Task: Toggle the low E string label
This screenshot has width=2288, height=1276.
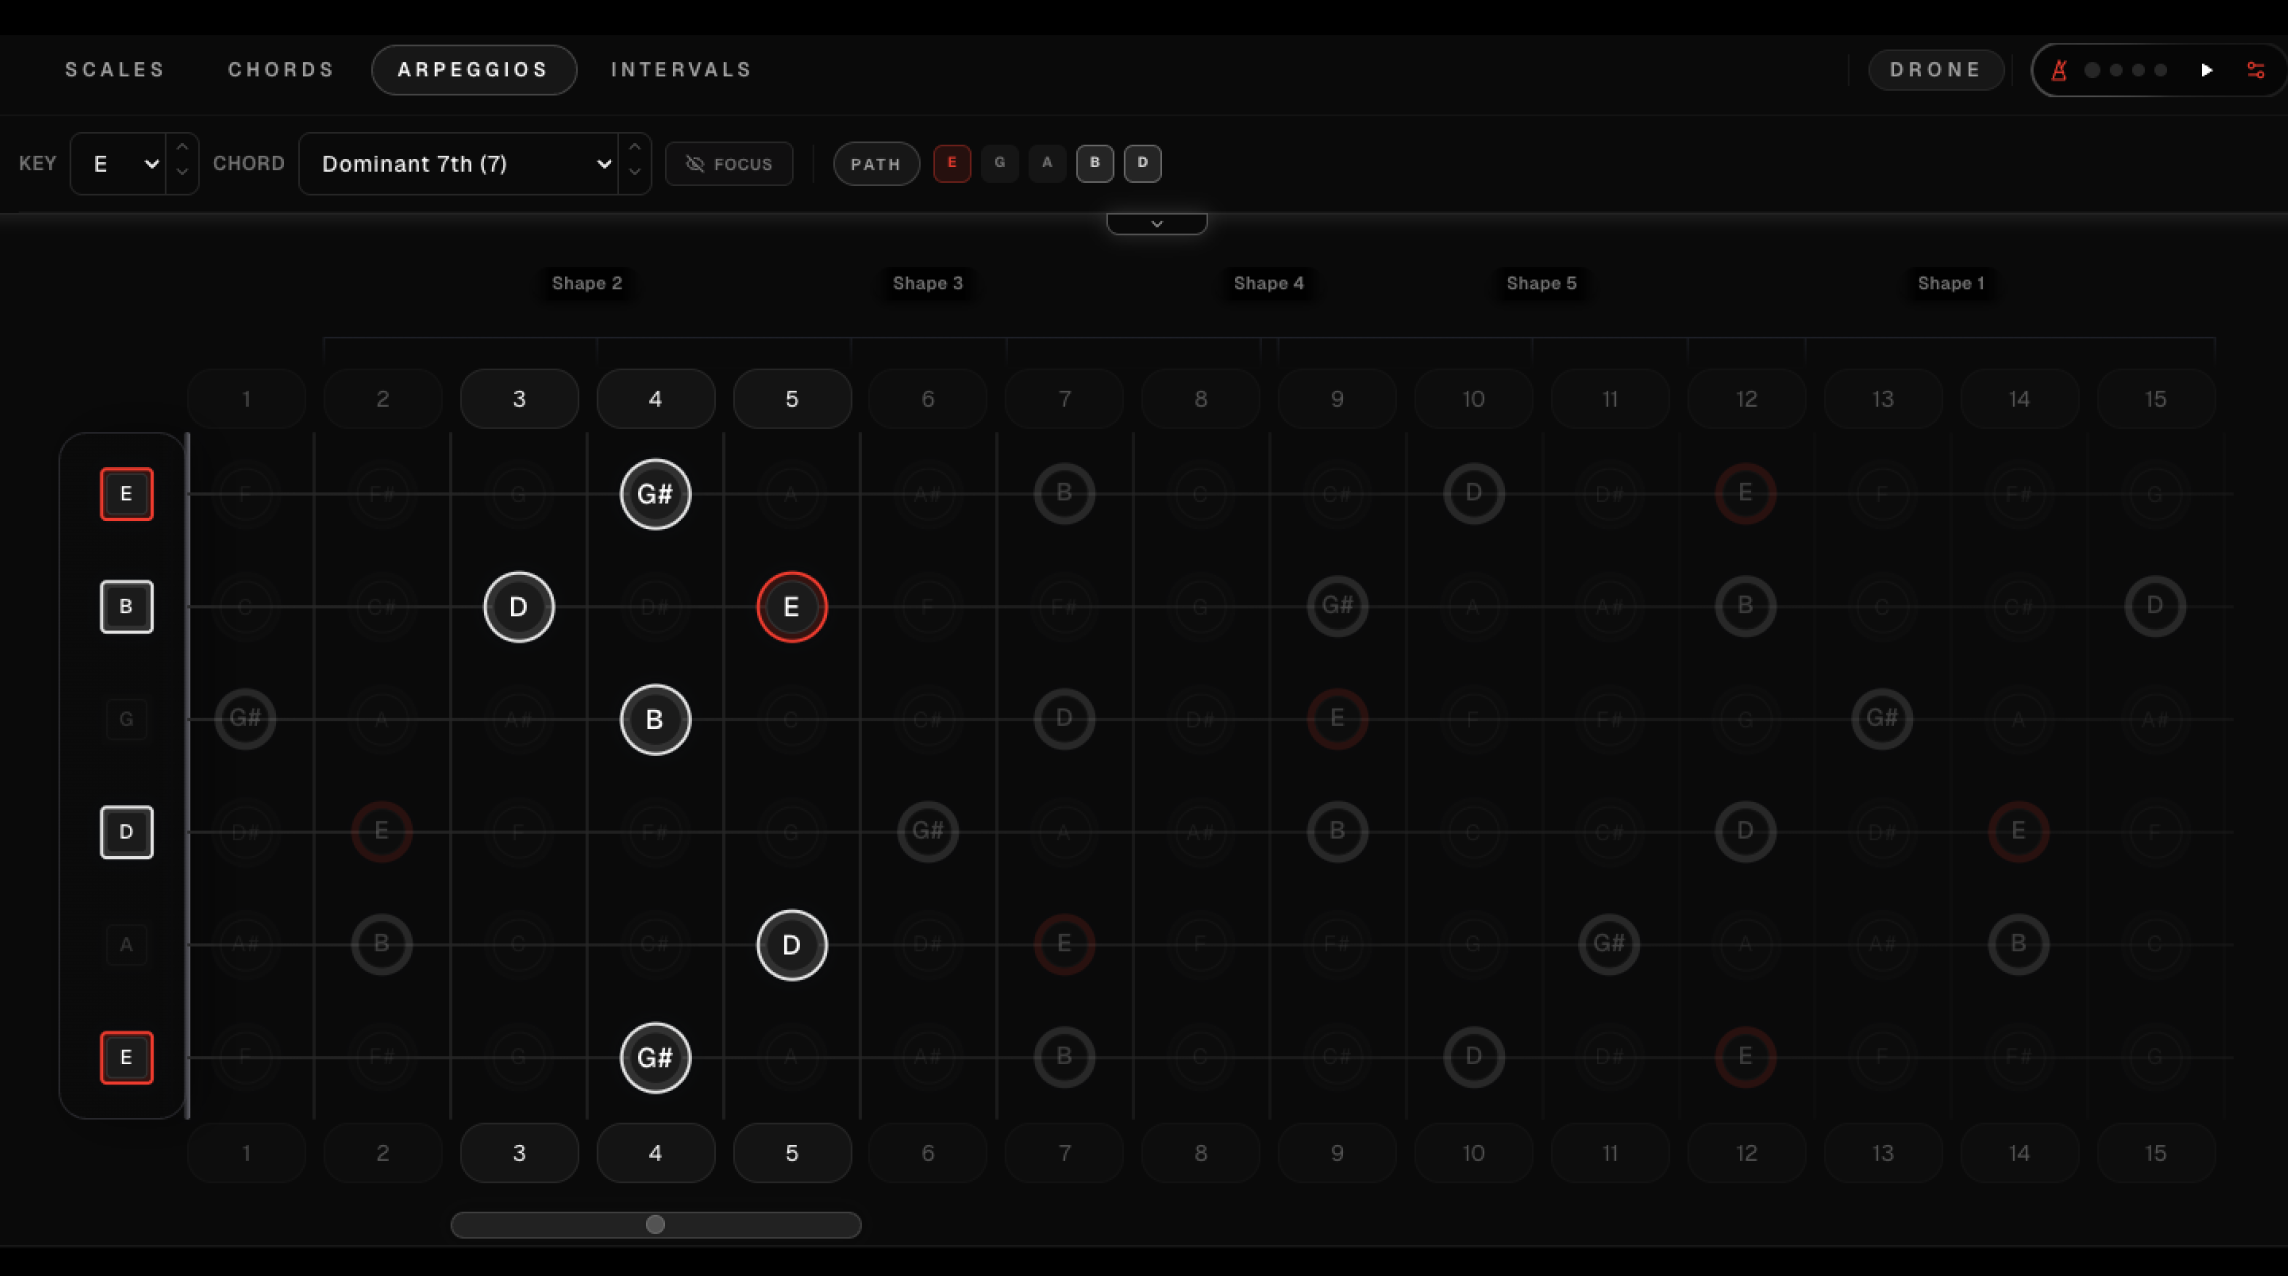Action: 126,1057
